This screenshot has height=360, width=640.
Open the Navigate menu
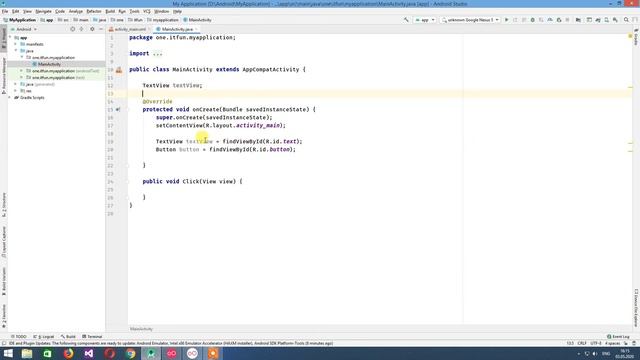[x=43, y=11]
